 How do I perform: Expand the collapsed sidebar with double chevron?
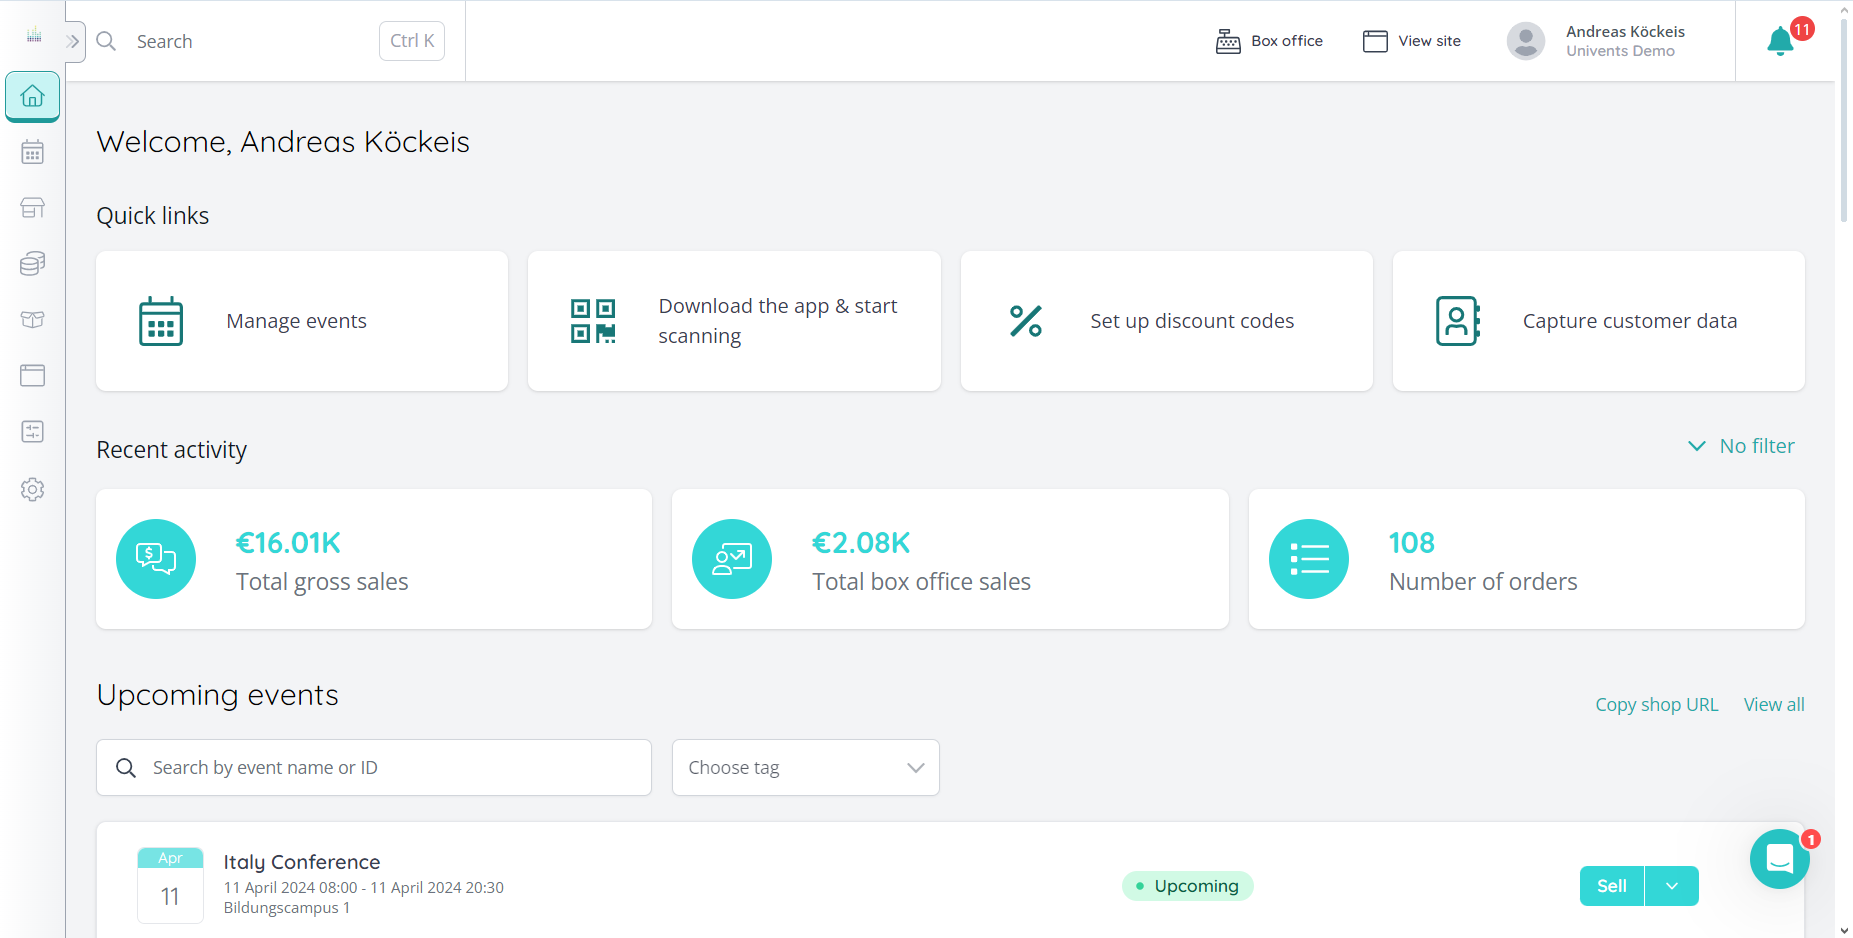(x=72, y=41)
